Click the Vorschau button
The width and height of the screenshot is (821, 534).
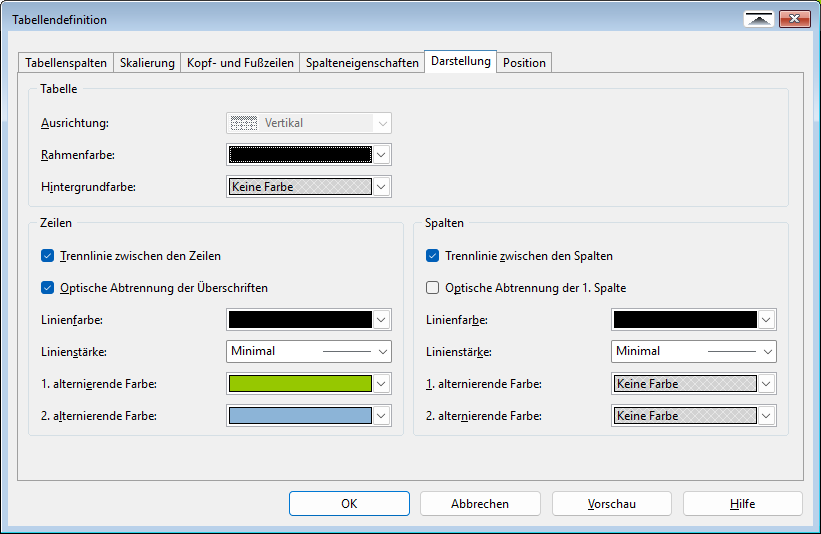pos(611,504)
